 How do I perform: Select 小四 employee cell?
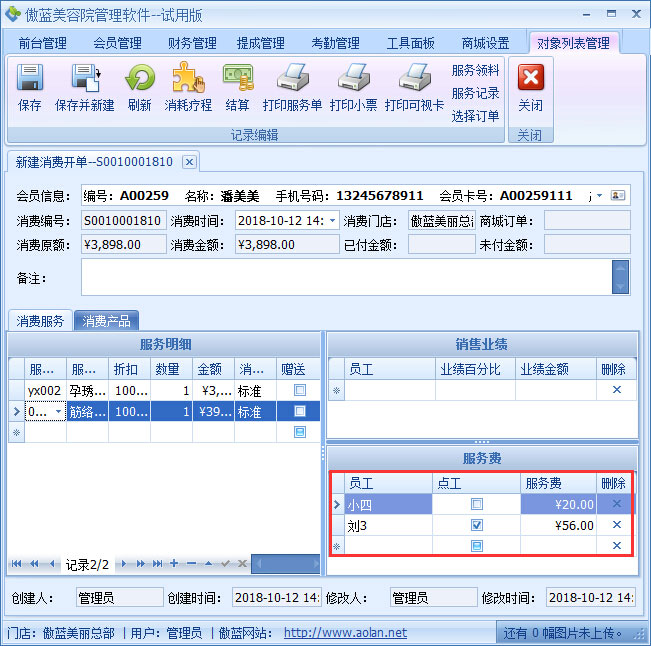coord(389,504)
